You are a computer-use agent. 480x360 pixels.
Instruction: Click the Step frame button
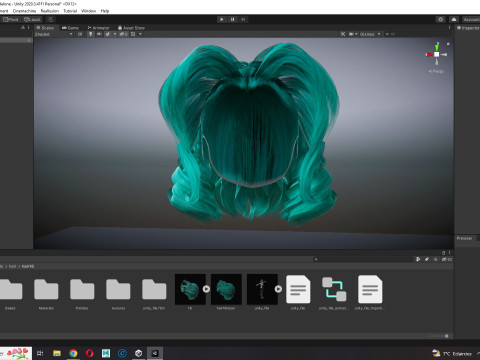click(243, 19)
